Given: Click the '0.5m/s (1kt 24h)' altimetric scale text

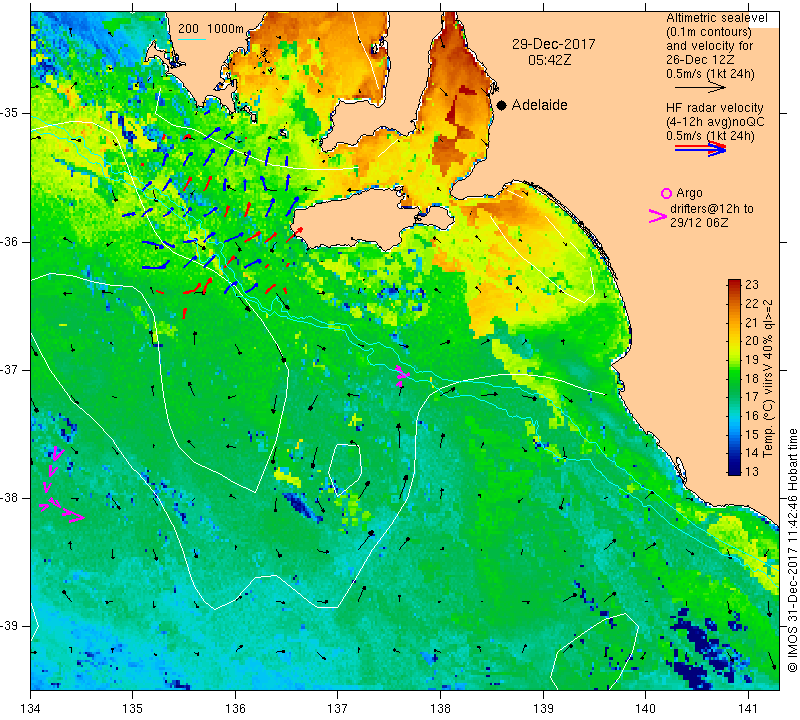Looking at the screenshot, I should pos(710,74).
